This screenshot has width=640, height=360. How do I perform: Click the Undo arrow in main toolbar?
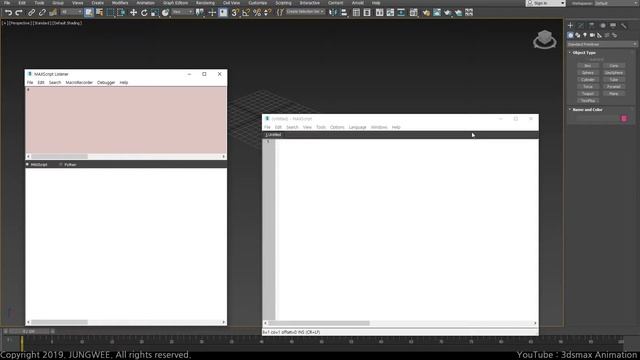coord(8,13)
